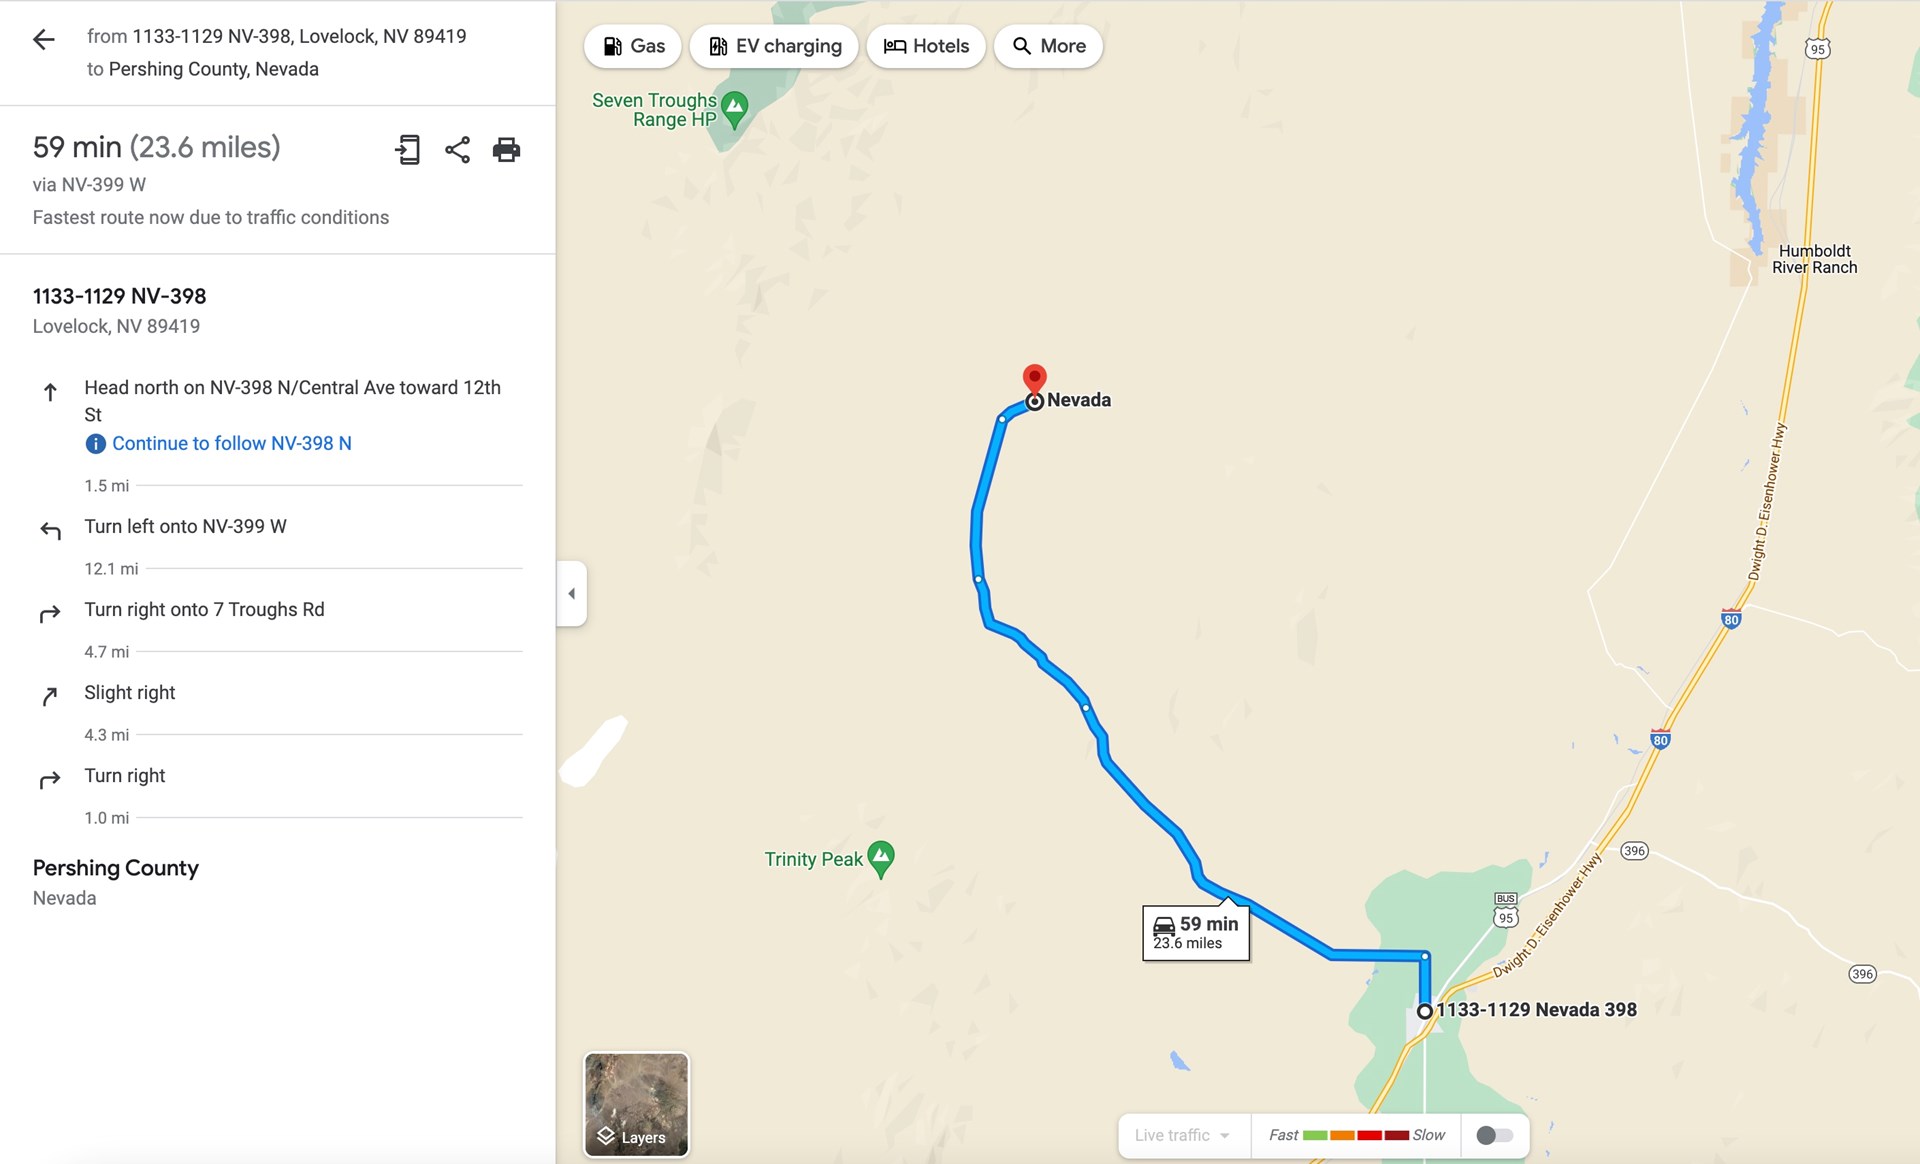The height and width of the screenshot is (1164, 1920).
Task: Collapse the side panel with arrow tab
Action: coord(571,594)
